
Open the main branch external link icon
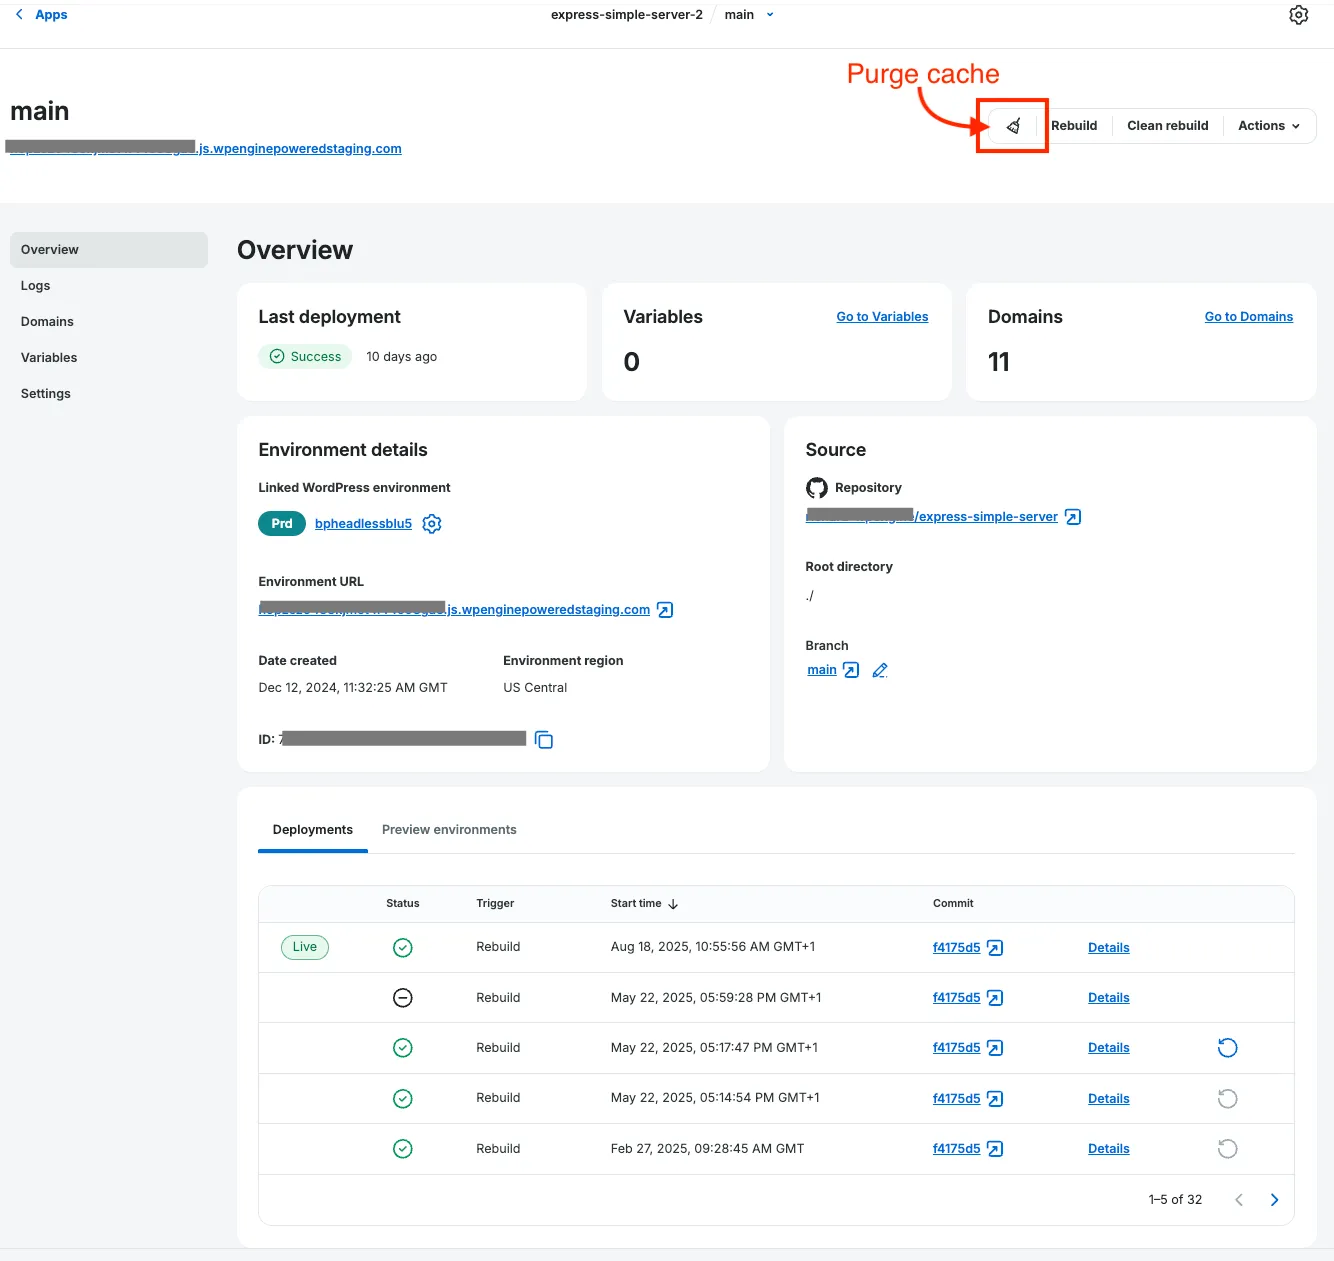pyautogui.click(x=851, y=670)
